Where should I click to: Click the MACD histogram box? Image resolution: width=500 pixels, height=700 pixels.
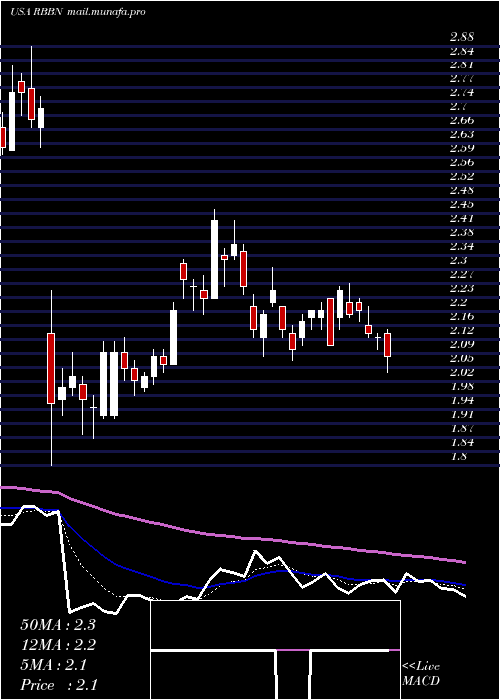coord(275,650)
